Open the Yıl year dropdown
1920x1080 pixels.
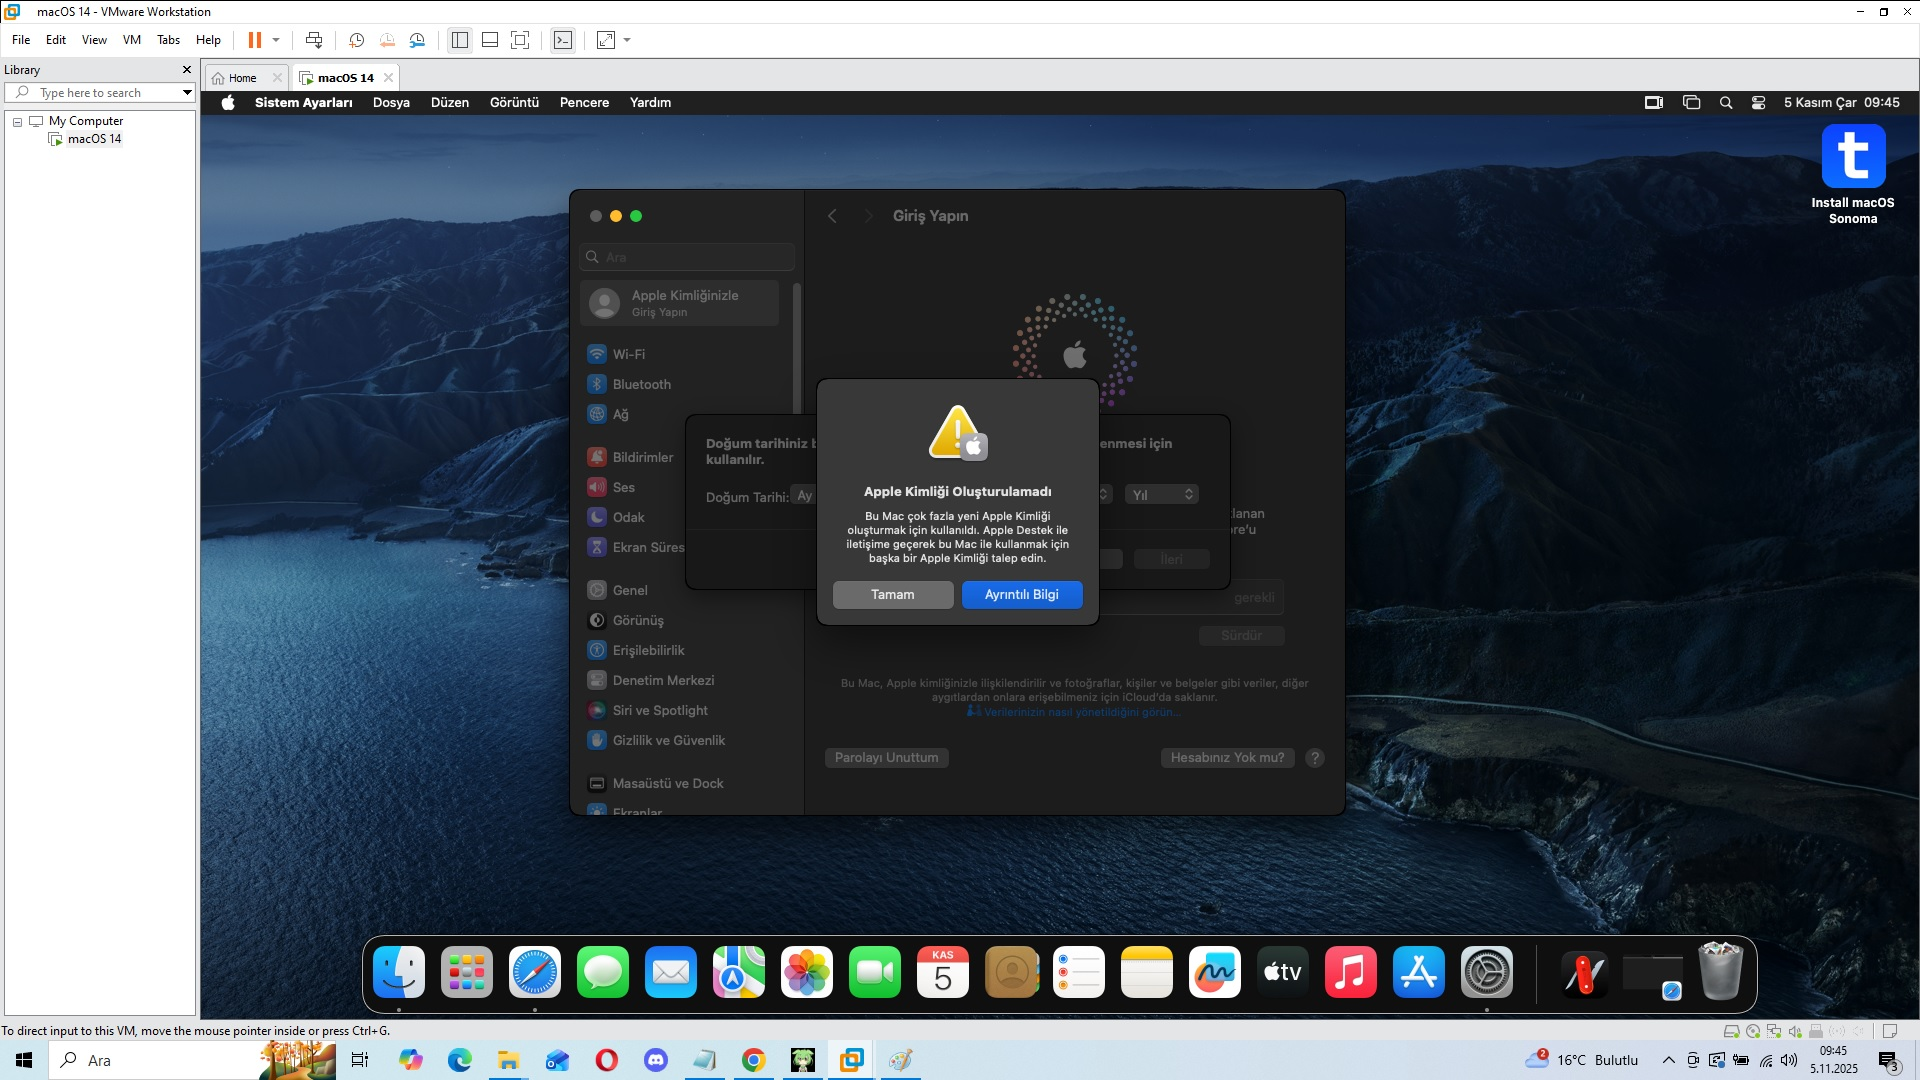1161,495
